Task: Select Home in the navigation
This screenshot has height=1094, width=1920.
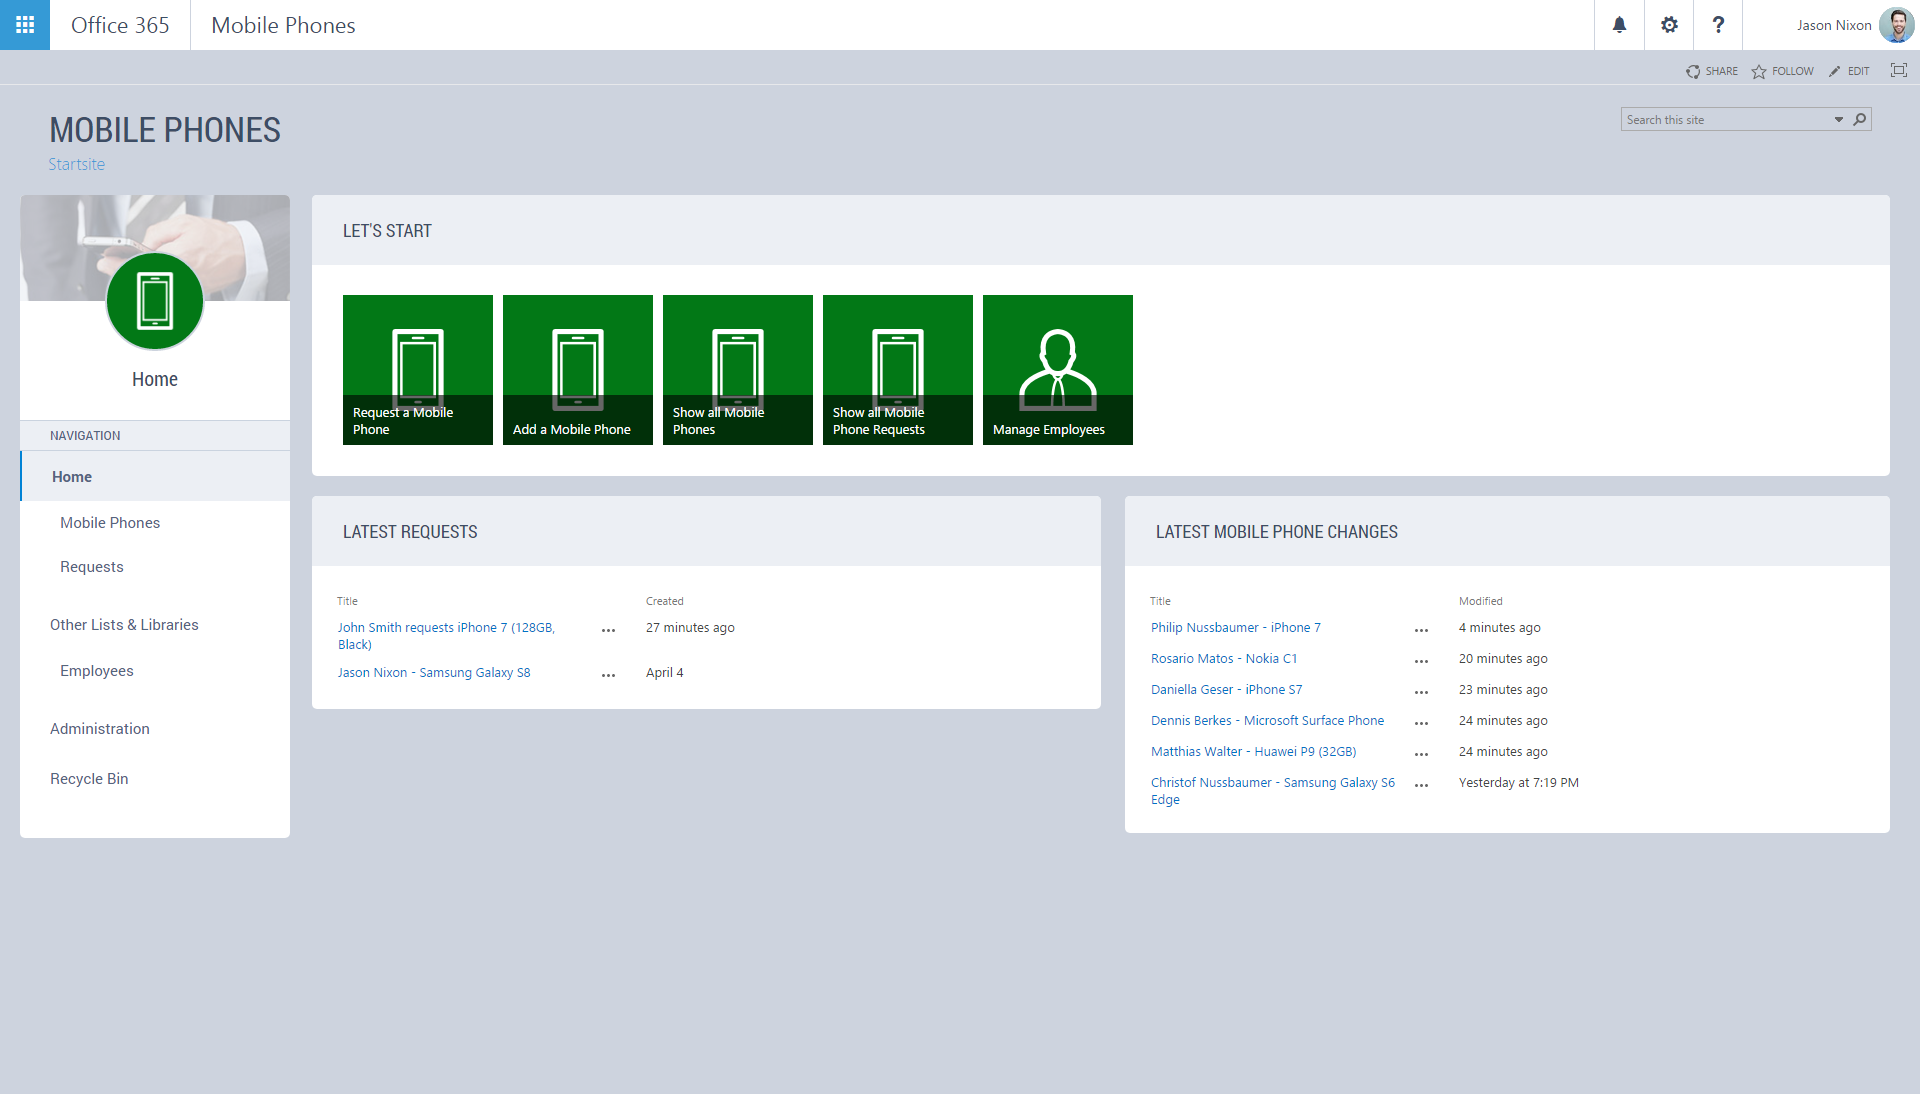Action: click(x=155, y=477)
